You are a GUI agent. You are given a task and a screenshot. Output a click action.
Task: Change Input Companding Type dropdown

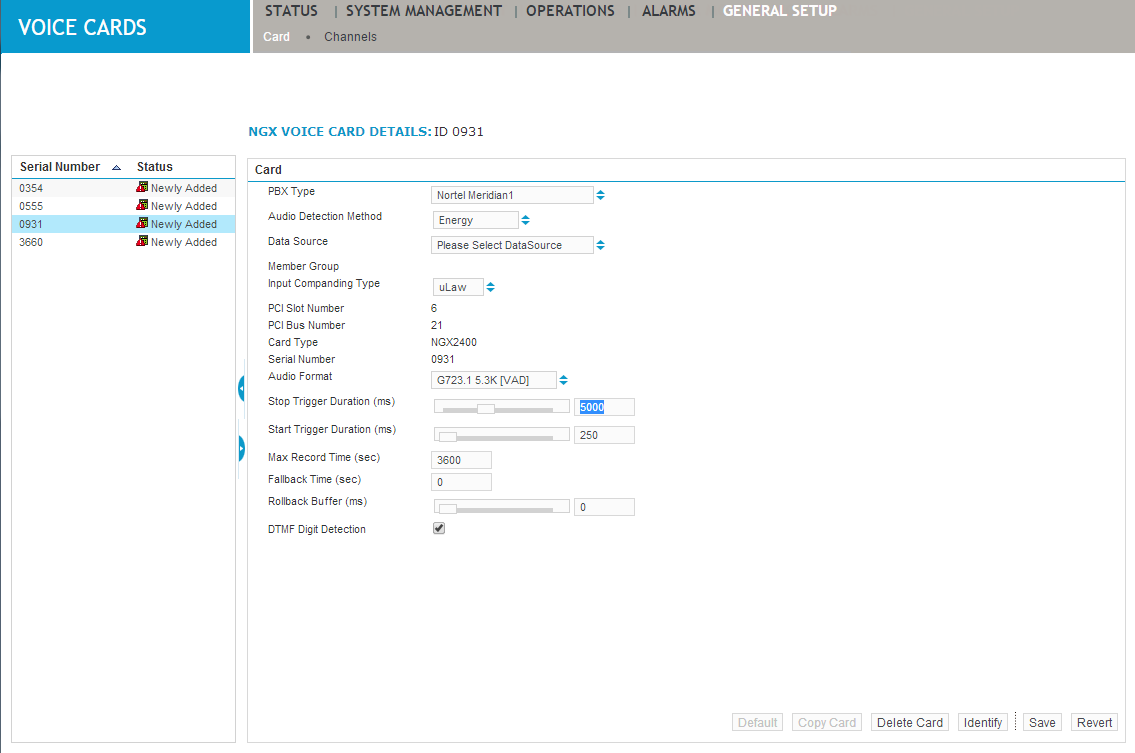pos(490,287)
